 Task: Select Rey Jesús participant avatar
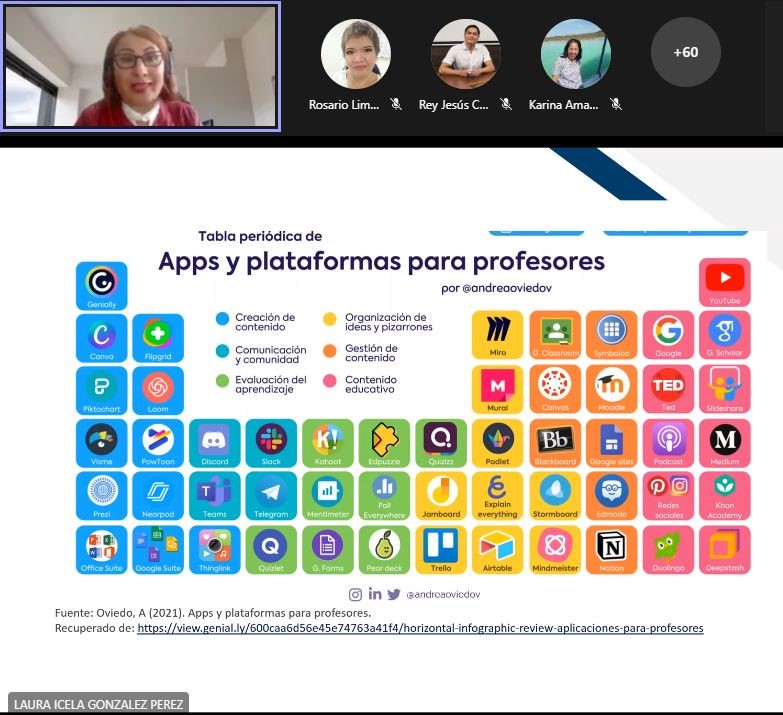point(465,54)
